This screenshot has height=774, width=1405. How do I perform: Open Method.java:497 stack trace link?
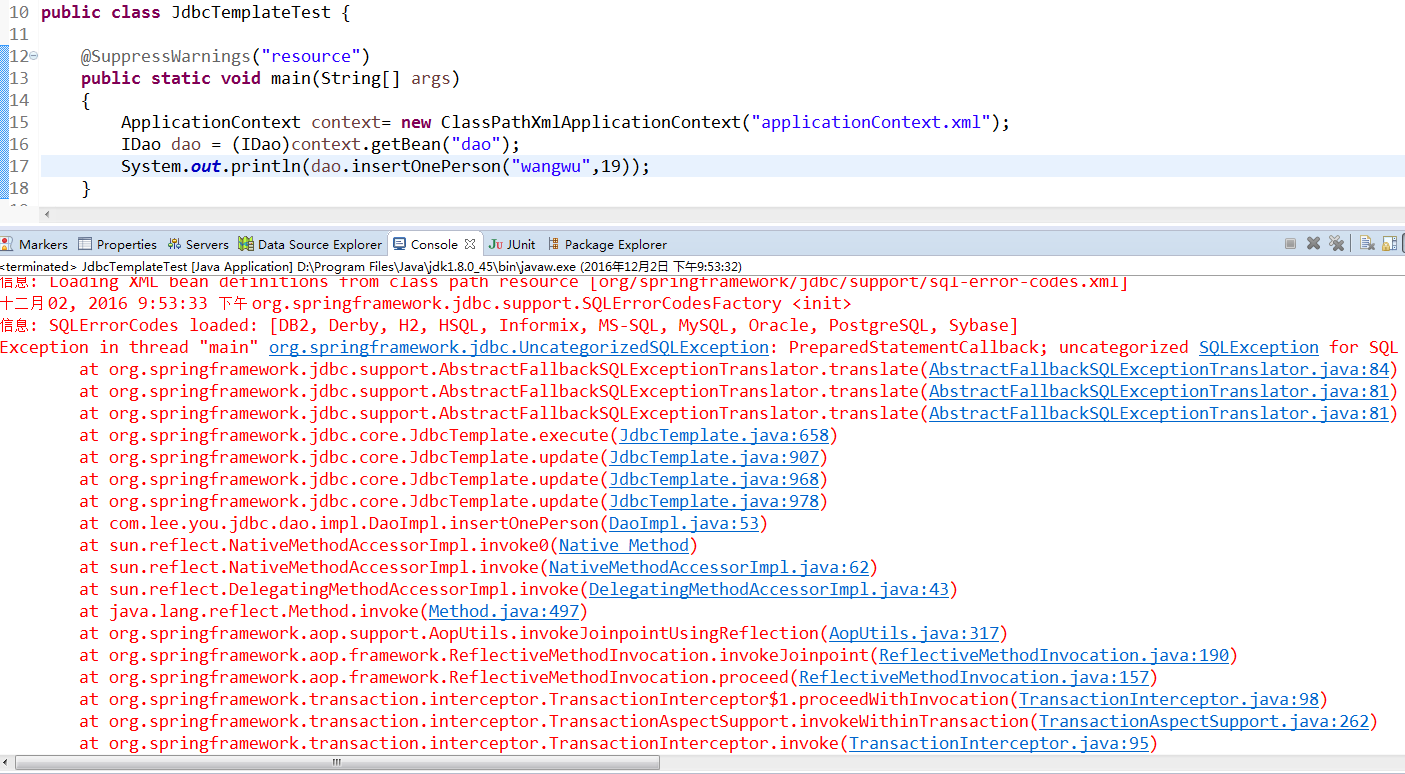(x=504, y=611)
